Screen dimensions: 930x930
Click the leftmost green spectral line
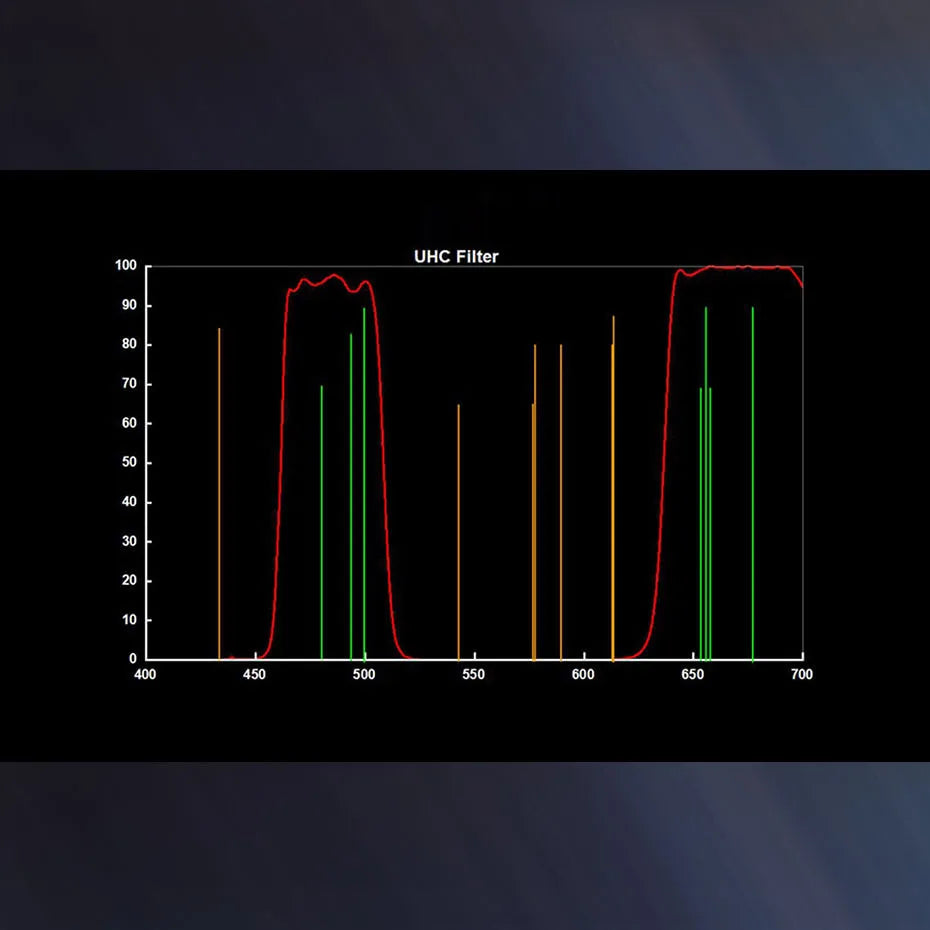321,520
